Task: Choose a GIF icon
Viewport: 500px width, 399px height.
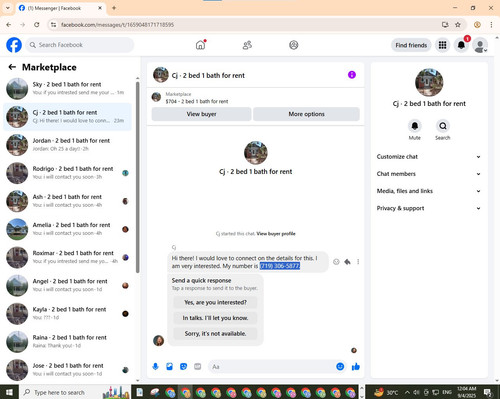Action: 198,367
